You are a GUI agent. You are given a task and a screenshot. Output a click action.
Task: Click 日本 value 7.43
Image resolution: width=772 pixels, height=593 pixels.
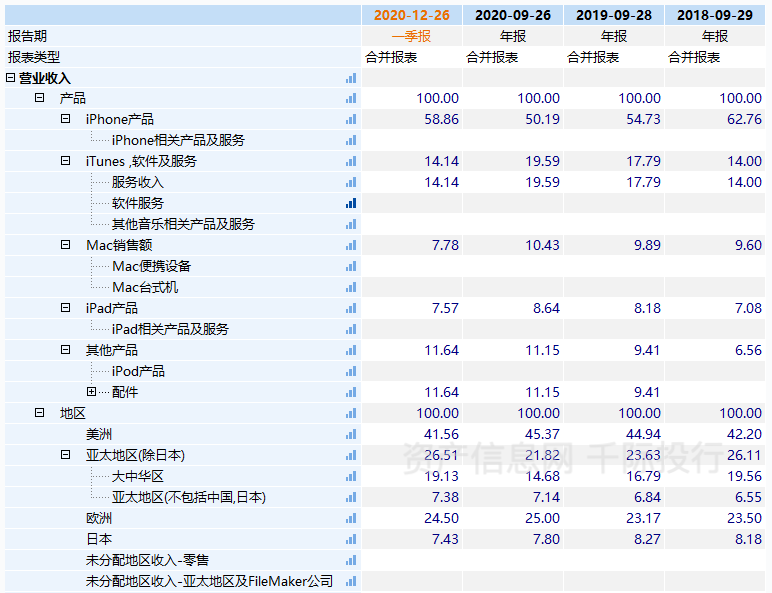446,539
